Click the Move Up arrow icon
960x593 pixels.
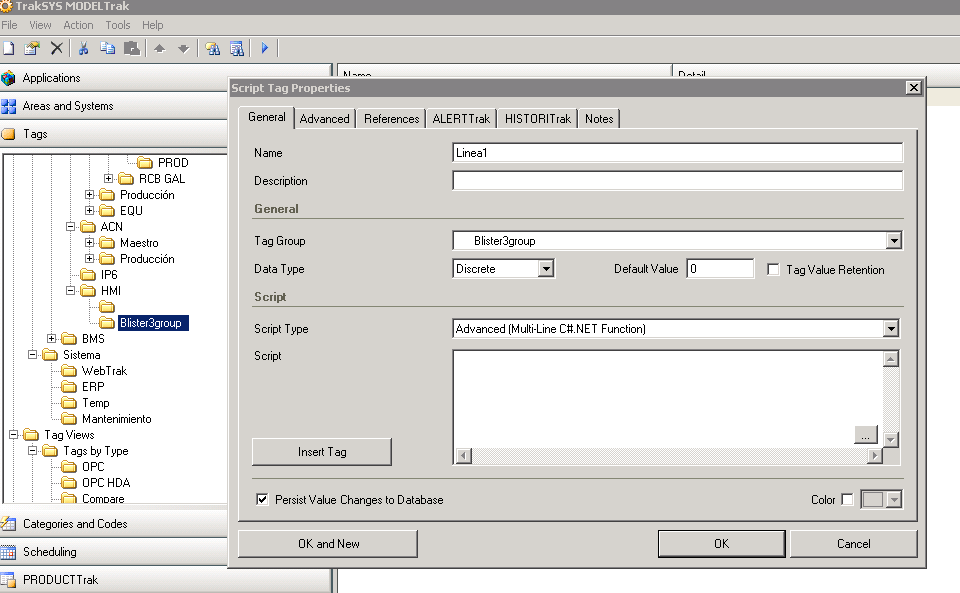pos(159,49)
